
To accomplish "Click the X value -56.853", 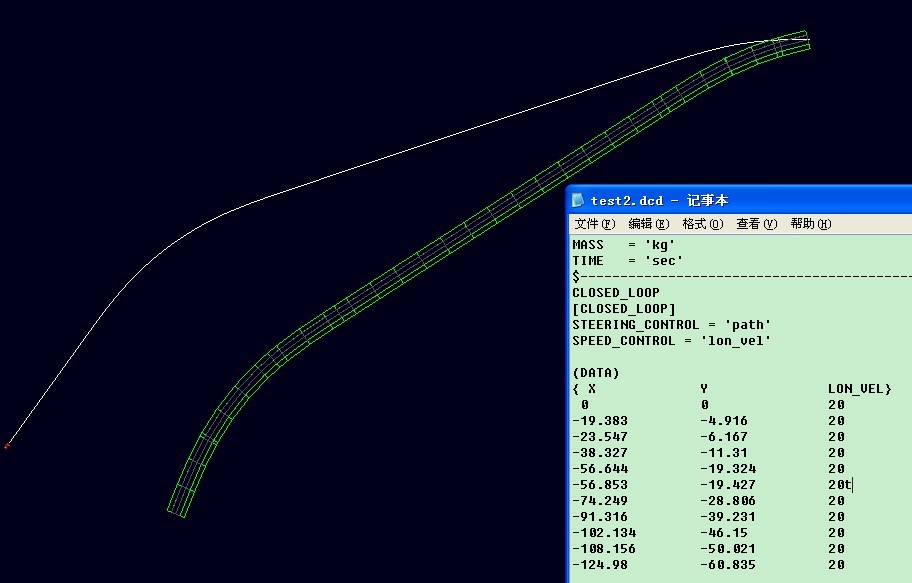I will pos(600,485).
